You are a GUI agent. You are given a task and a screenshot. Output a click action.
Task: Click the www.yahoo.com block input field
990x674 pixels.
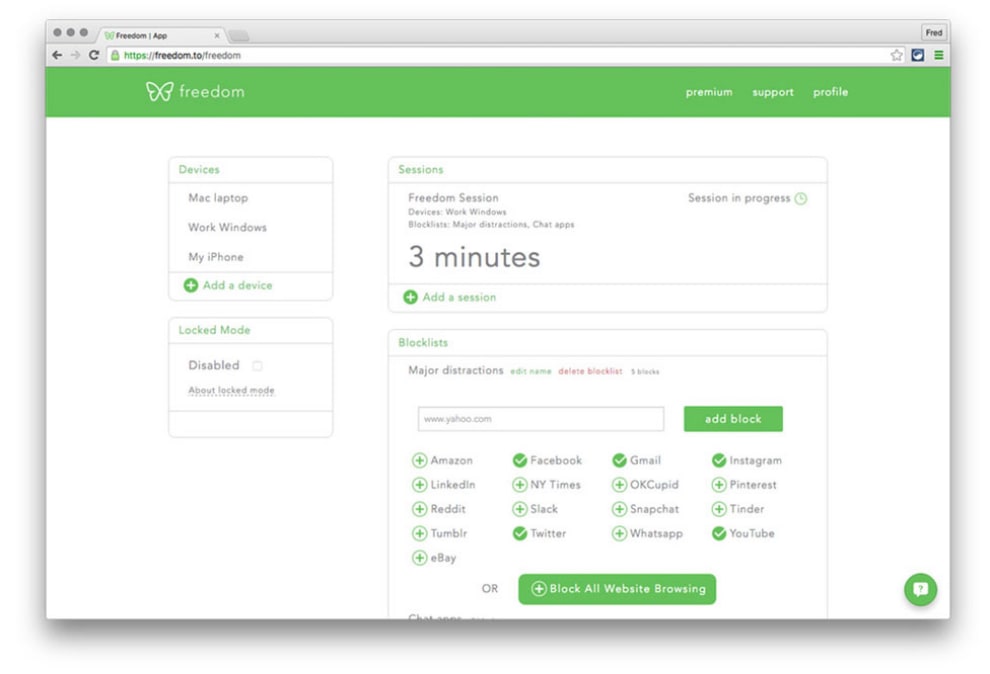(540, 419)
